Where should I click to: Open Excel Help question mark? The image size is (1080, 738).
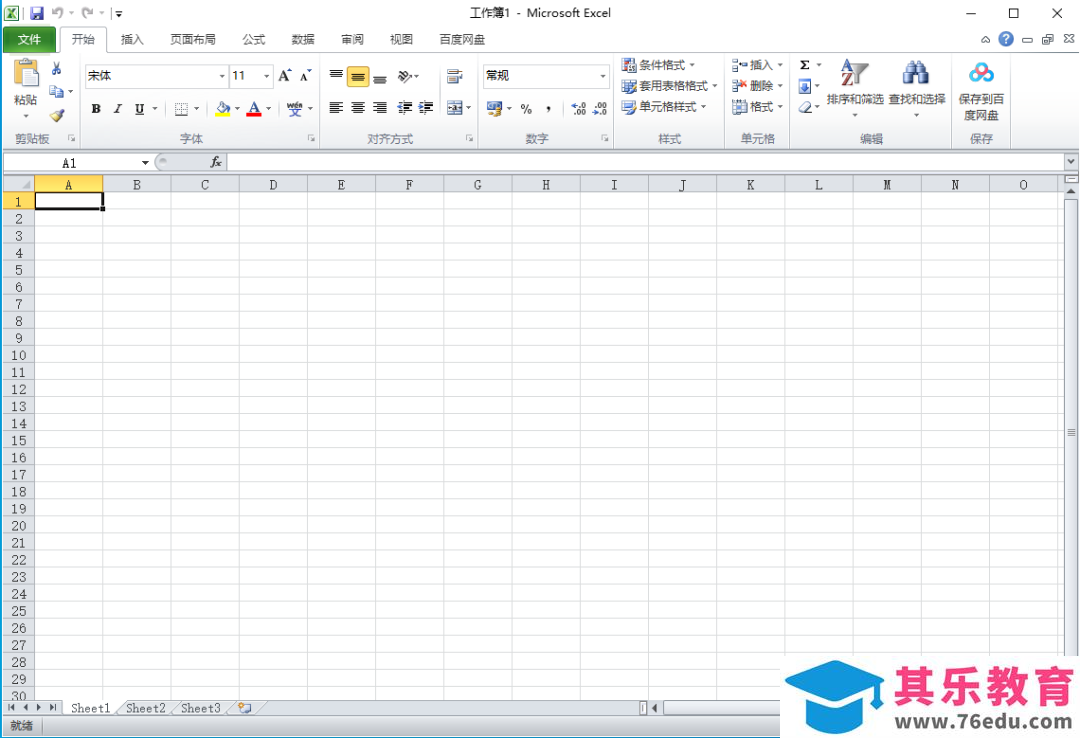(1006, 39)
